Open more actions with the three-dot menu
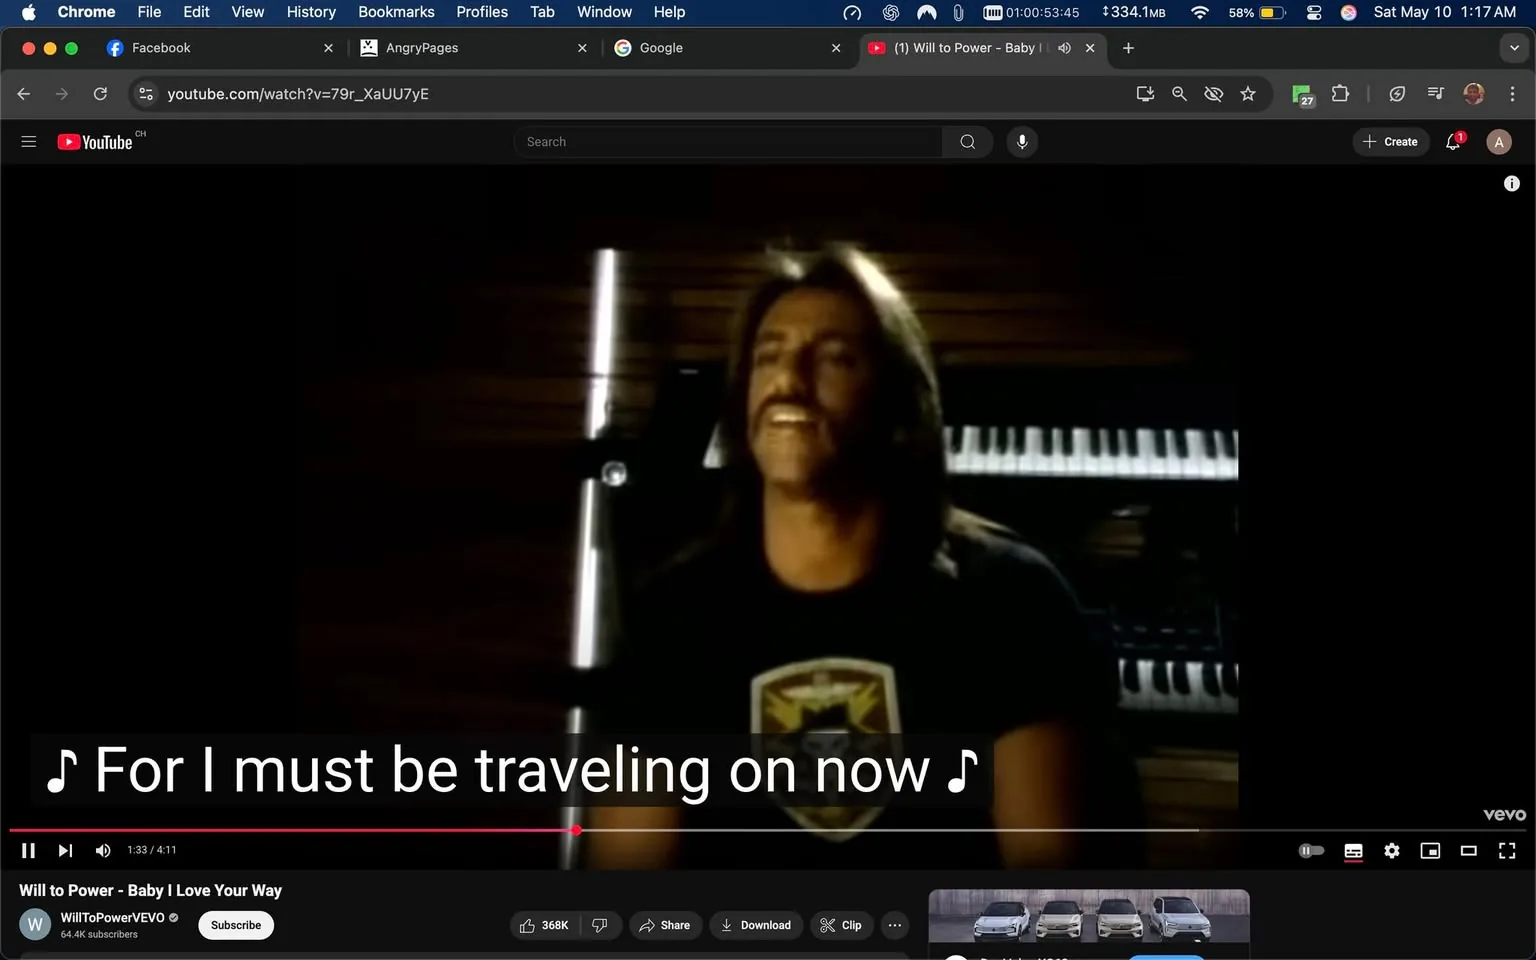Image resolution: width=1536 pixels, height=960 pixels. 894,925
